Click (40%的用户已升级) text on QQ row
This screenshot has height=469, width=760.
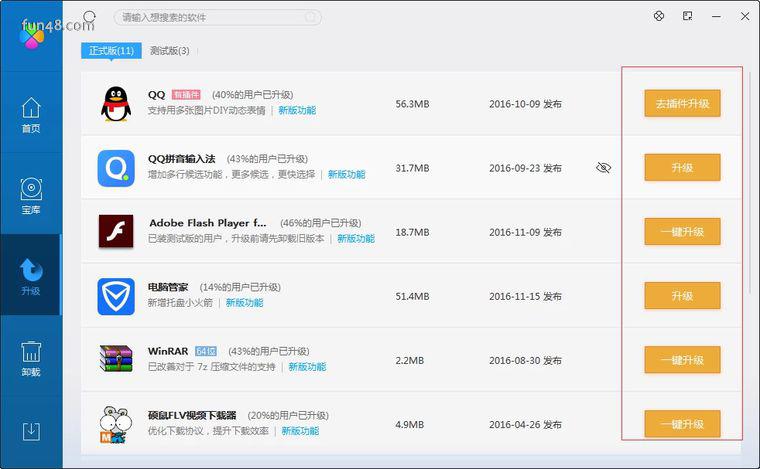(x=253, y=94)
